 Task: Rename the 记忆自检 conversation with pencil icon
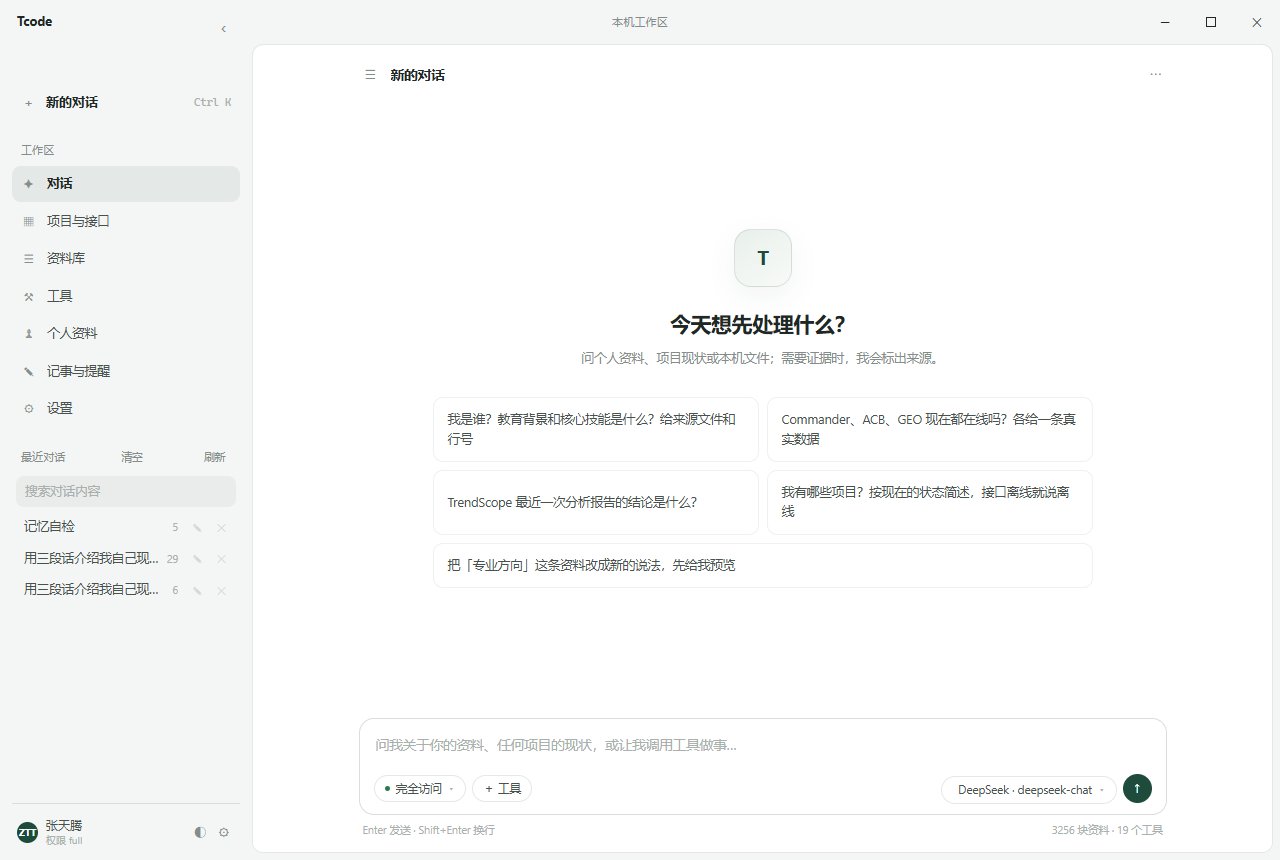(197, 527)
